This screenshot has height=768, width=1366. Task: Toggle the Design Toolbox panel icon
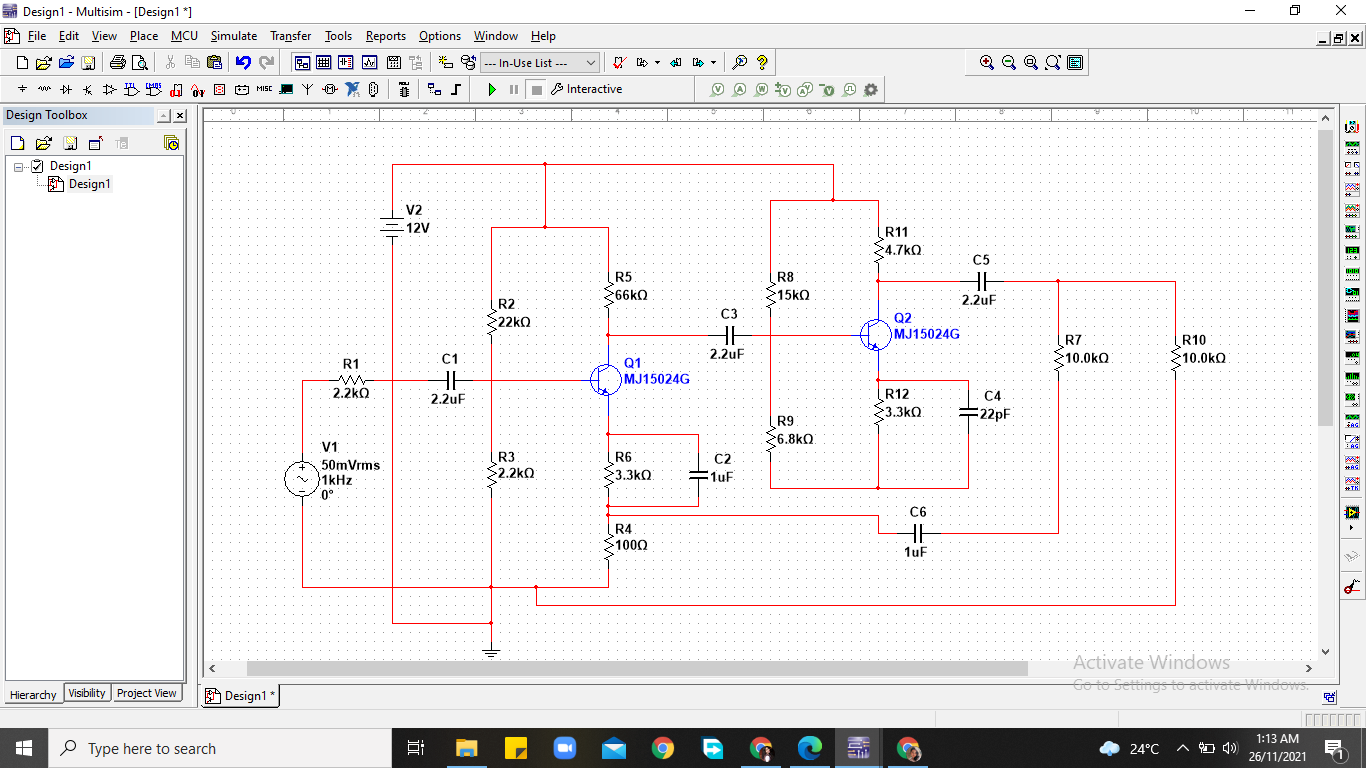(x=302, y=63)
